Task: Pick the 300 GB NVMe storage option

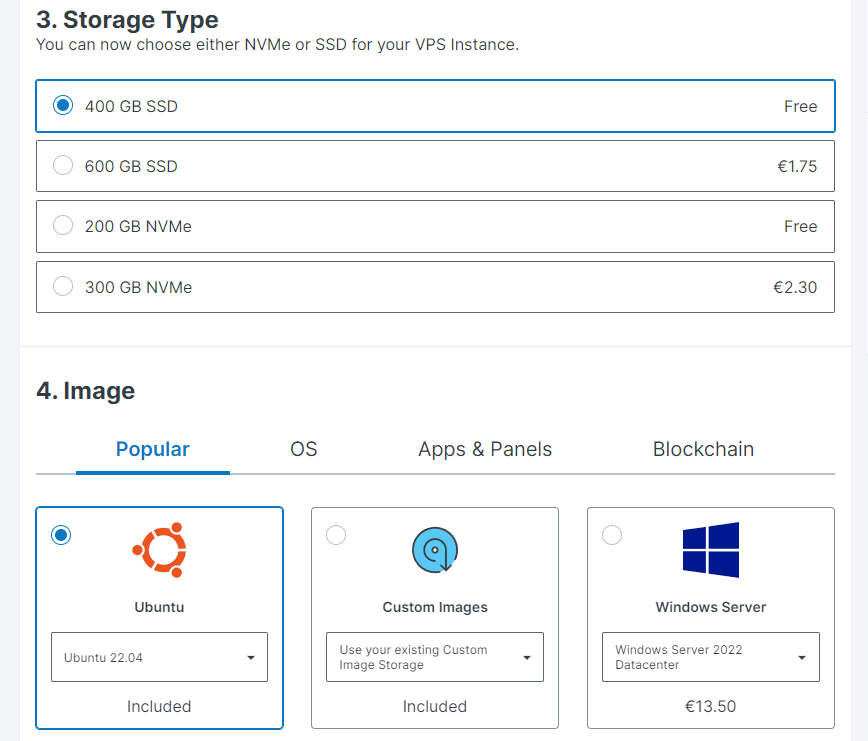Action: coord(63,287)
